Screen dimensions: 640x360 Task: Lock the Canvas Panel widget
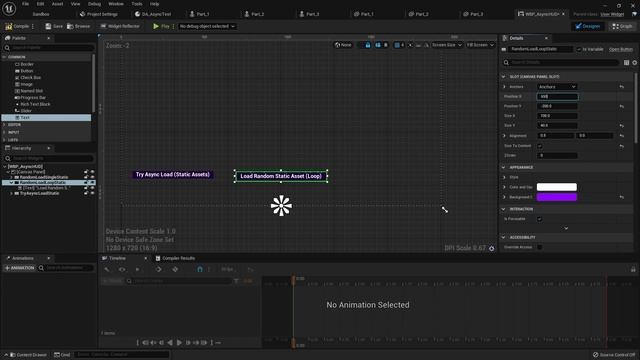tap(86, 172)
